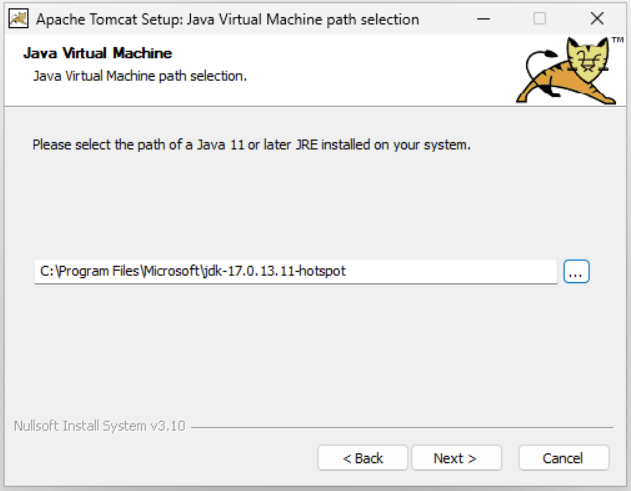Click the browse "..." button for JRE path
This screenshot has height=491, width=631.
(577, 271)
